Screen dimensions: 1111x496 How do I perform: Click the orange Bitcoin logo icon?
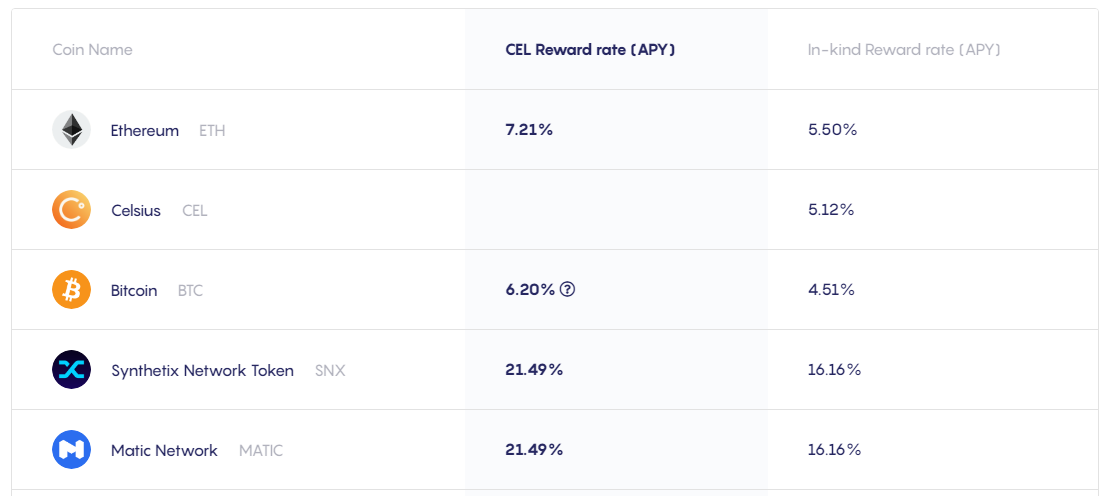(72, 290)
